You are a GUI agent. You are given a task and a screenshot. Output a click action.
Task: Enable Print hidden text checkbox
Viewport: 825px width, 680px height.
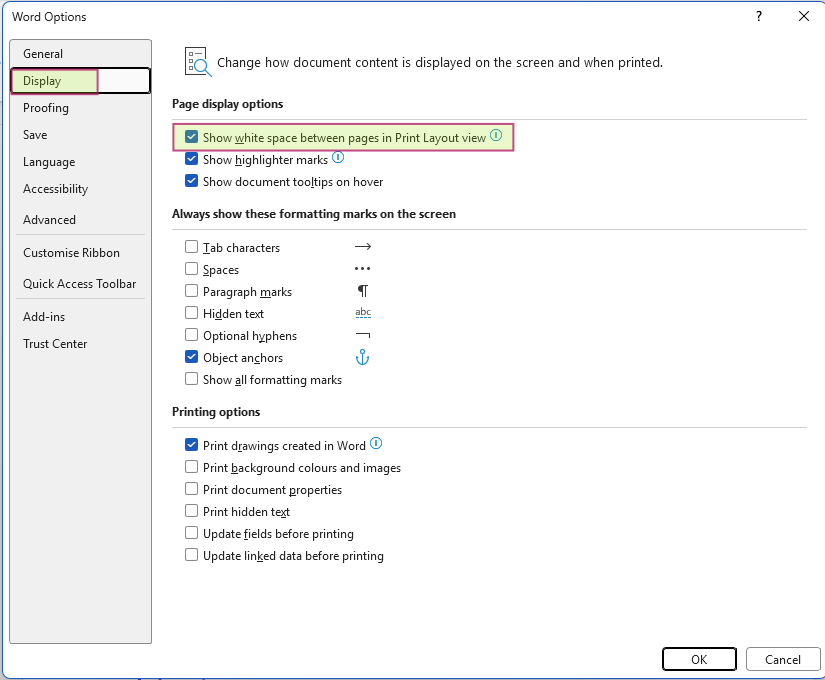pyautogui.click(x=192, y=512)
